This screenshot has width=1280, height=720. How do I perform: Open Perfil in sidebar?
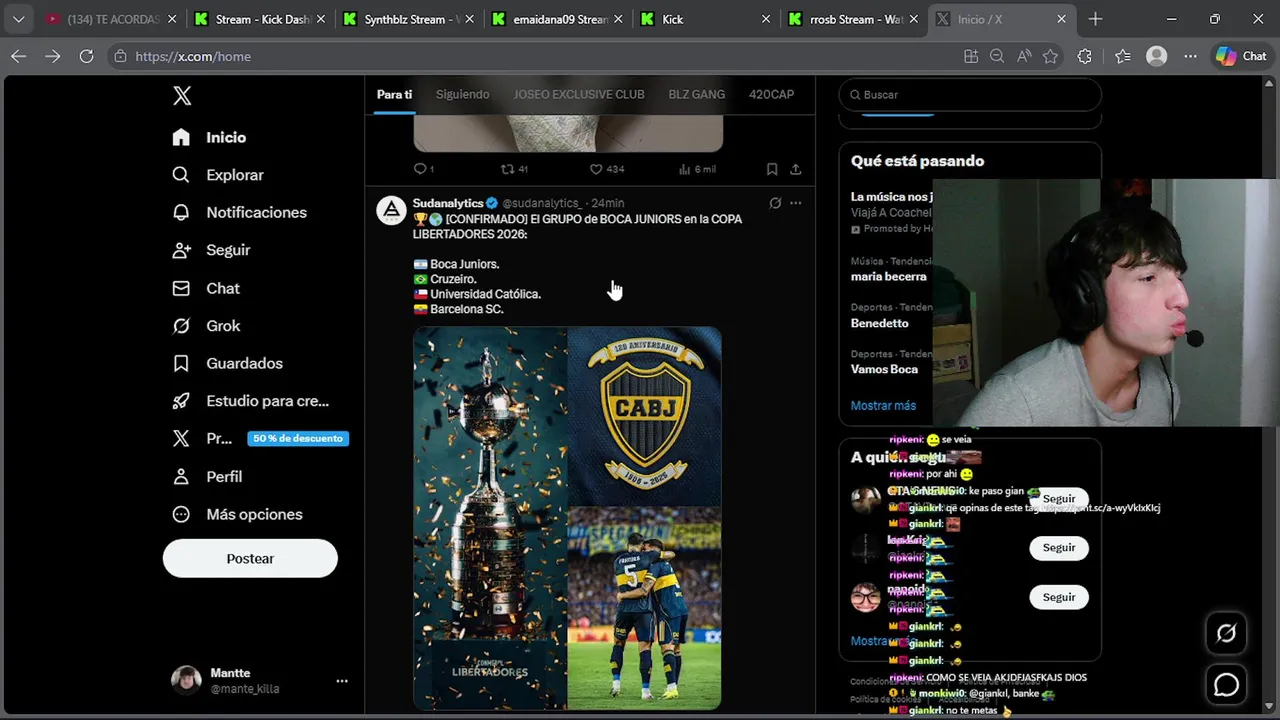[207, 477]
